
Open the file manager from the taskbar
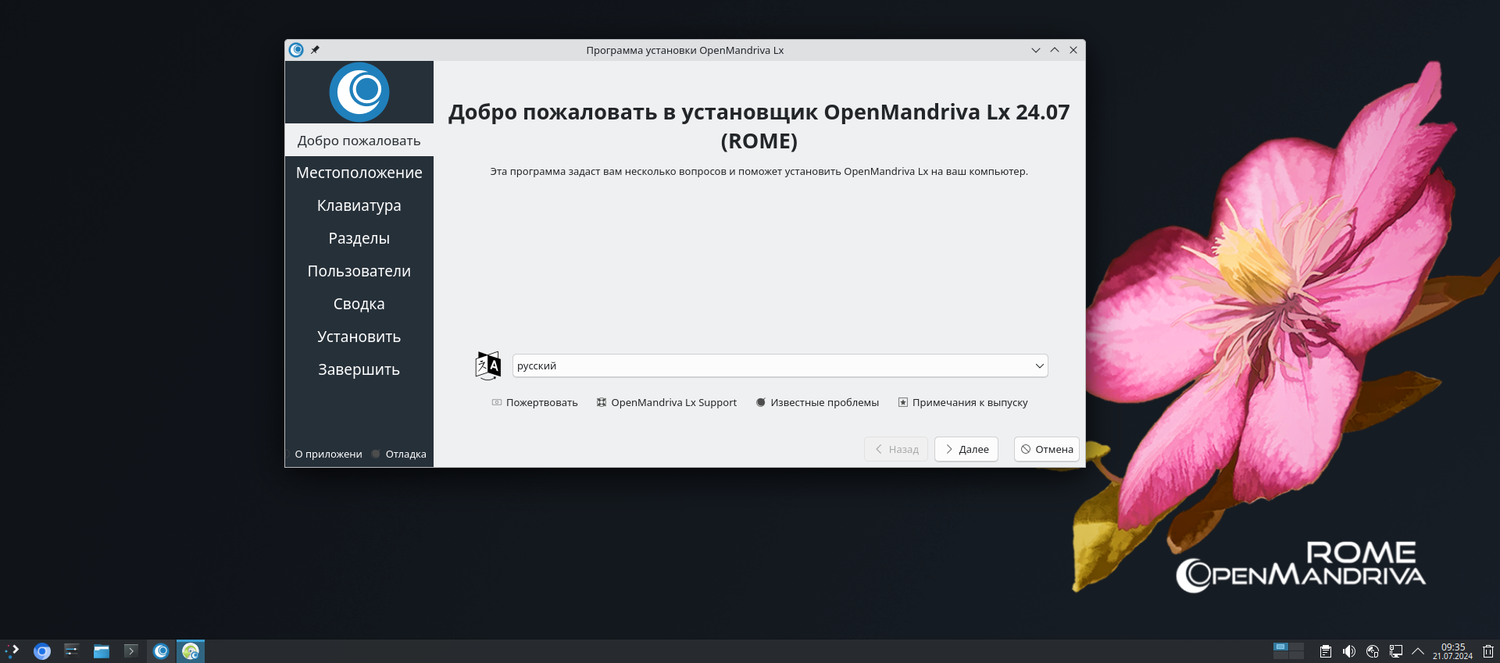(x=101, y=651)
